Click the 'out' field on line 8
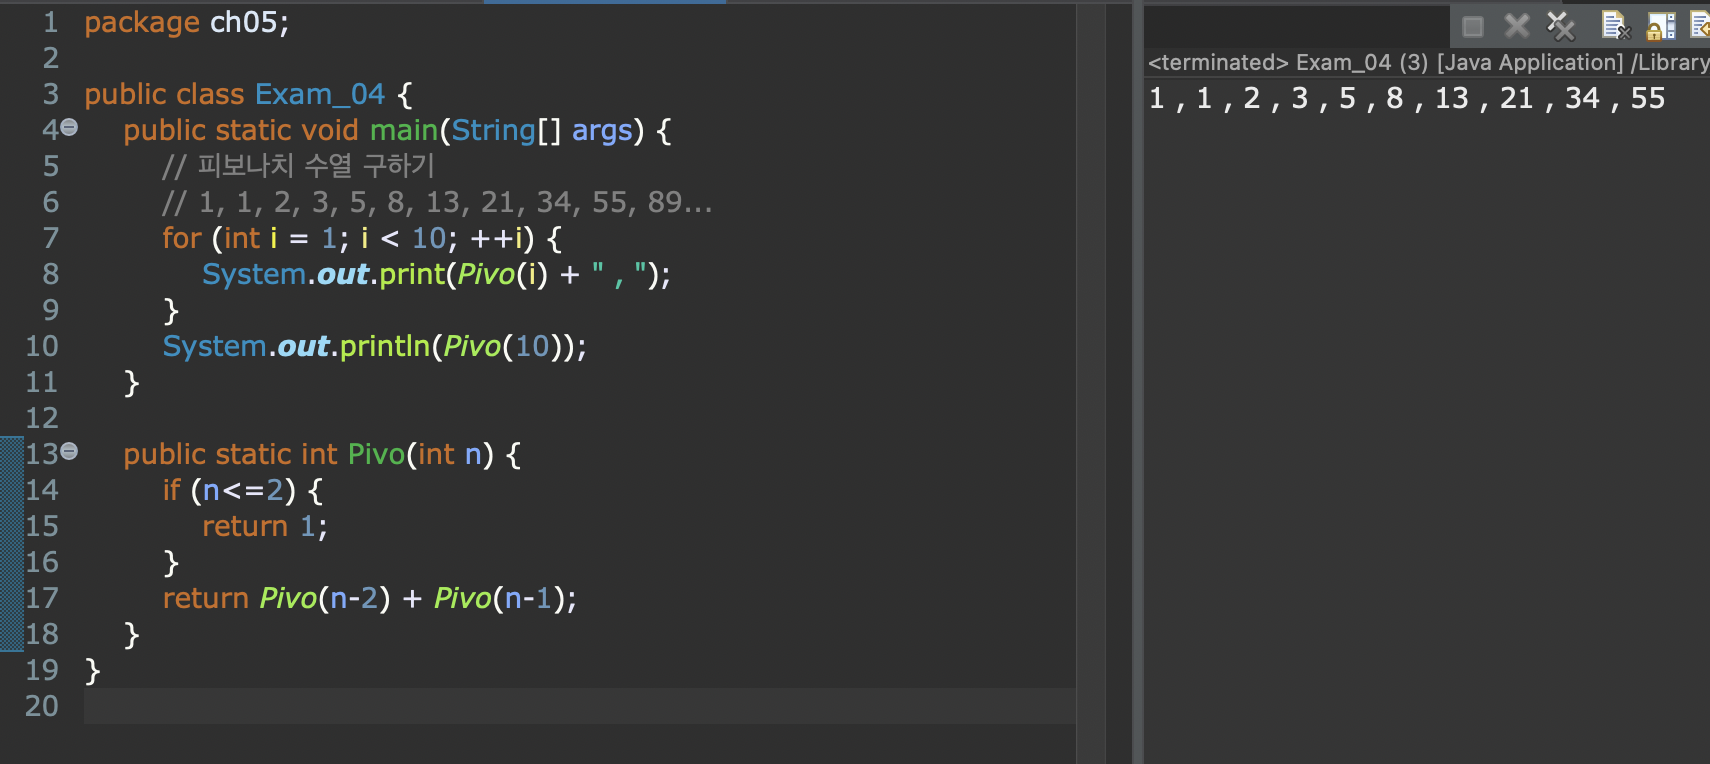1710x764 pixels. tap(344, 274)
